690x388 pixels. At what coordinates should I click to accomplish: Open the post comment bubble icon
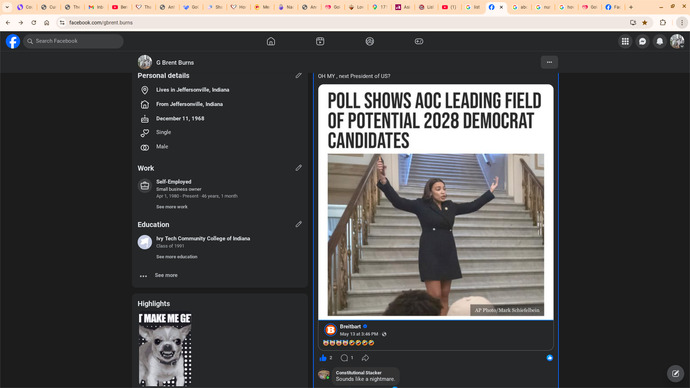[x=344, y=358]
